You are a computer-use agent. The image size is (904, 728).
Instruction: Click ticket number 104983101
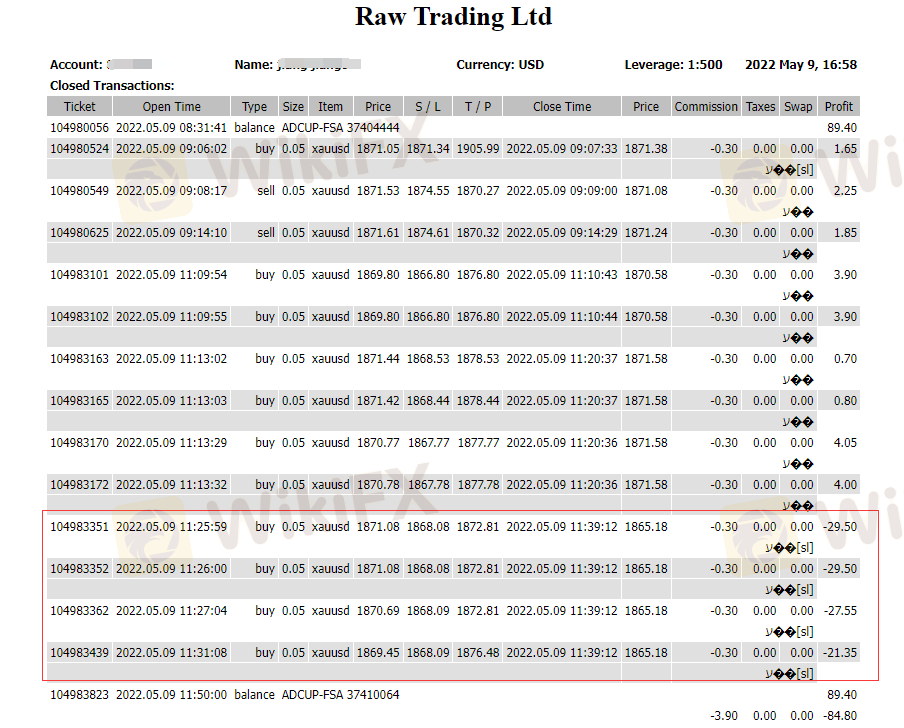(80, 275)
